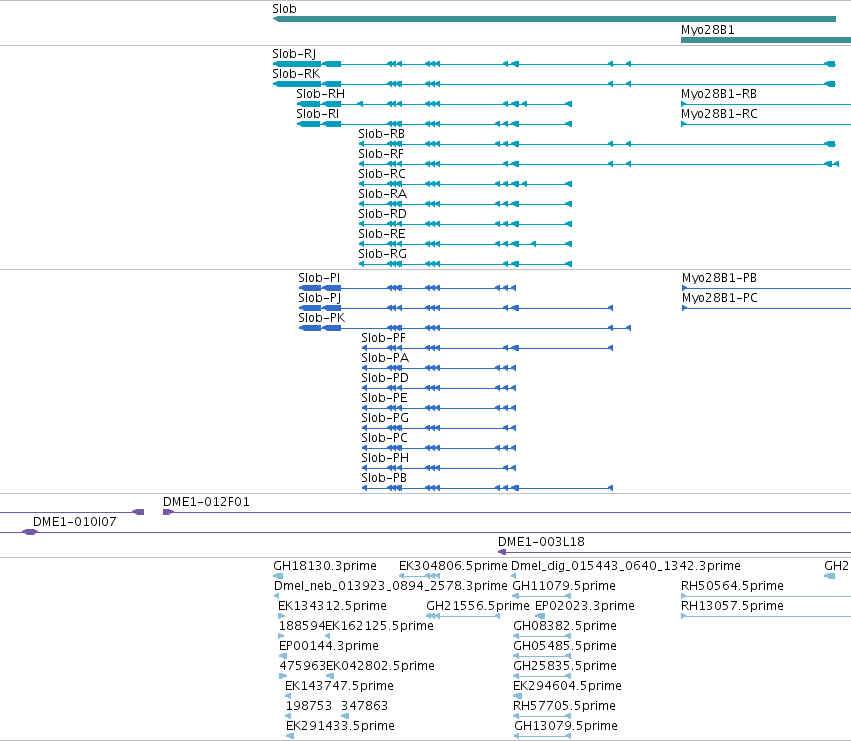The image size is (851, 741).
Task: Pick the EP00144.3prime label
Action: pos(329,647)
